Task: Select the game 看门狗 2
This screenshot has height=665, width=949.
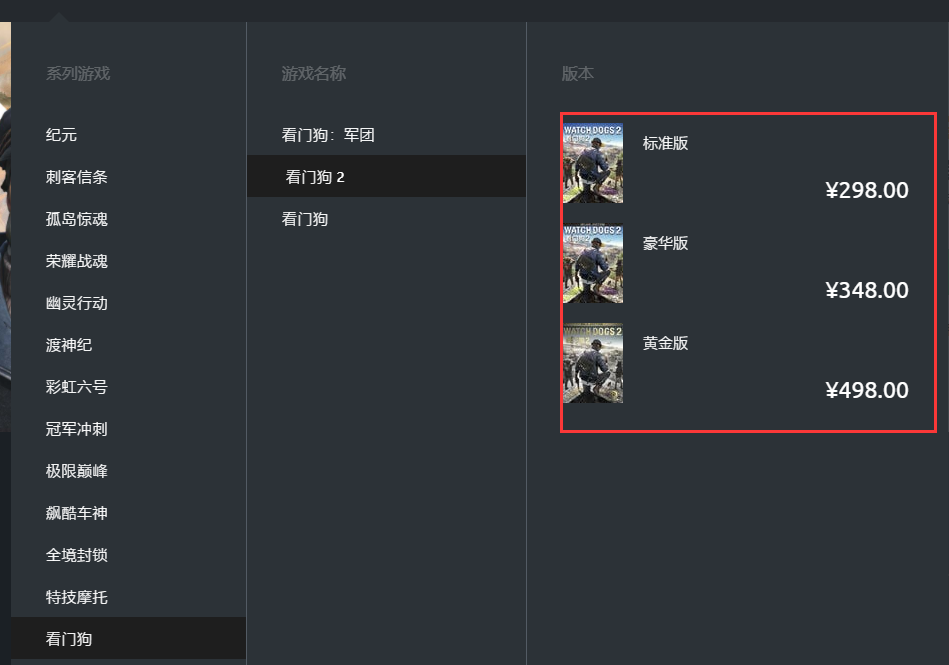Action: 315,177
